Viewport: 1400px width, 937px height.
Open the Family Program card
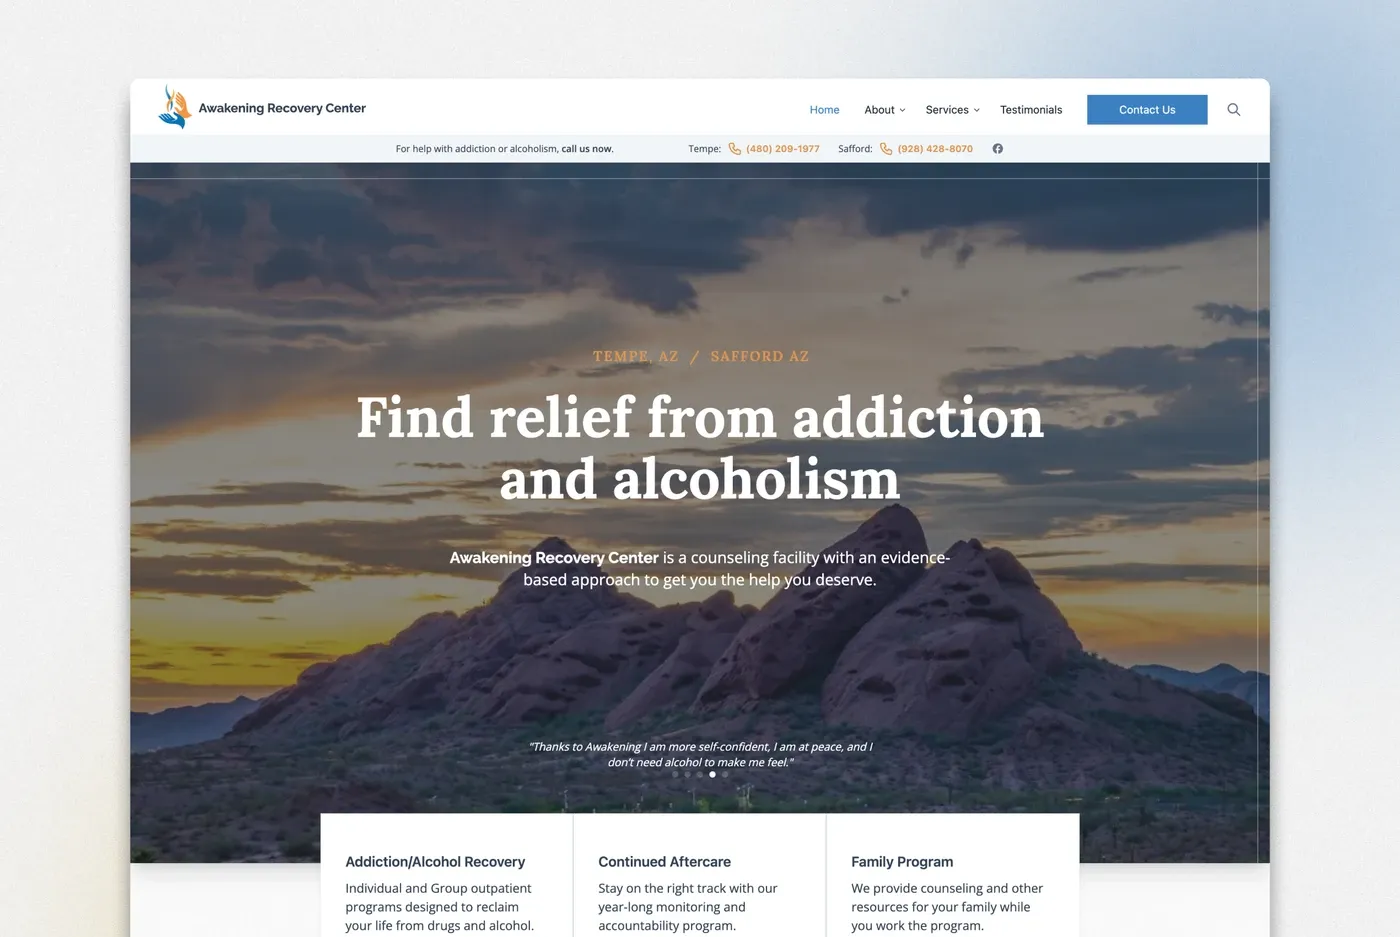[x=901, y=862]
